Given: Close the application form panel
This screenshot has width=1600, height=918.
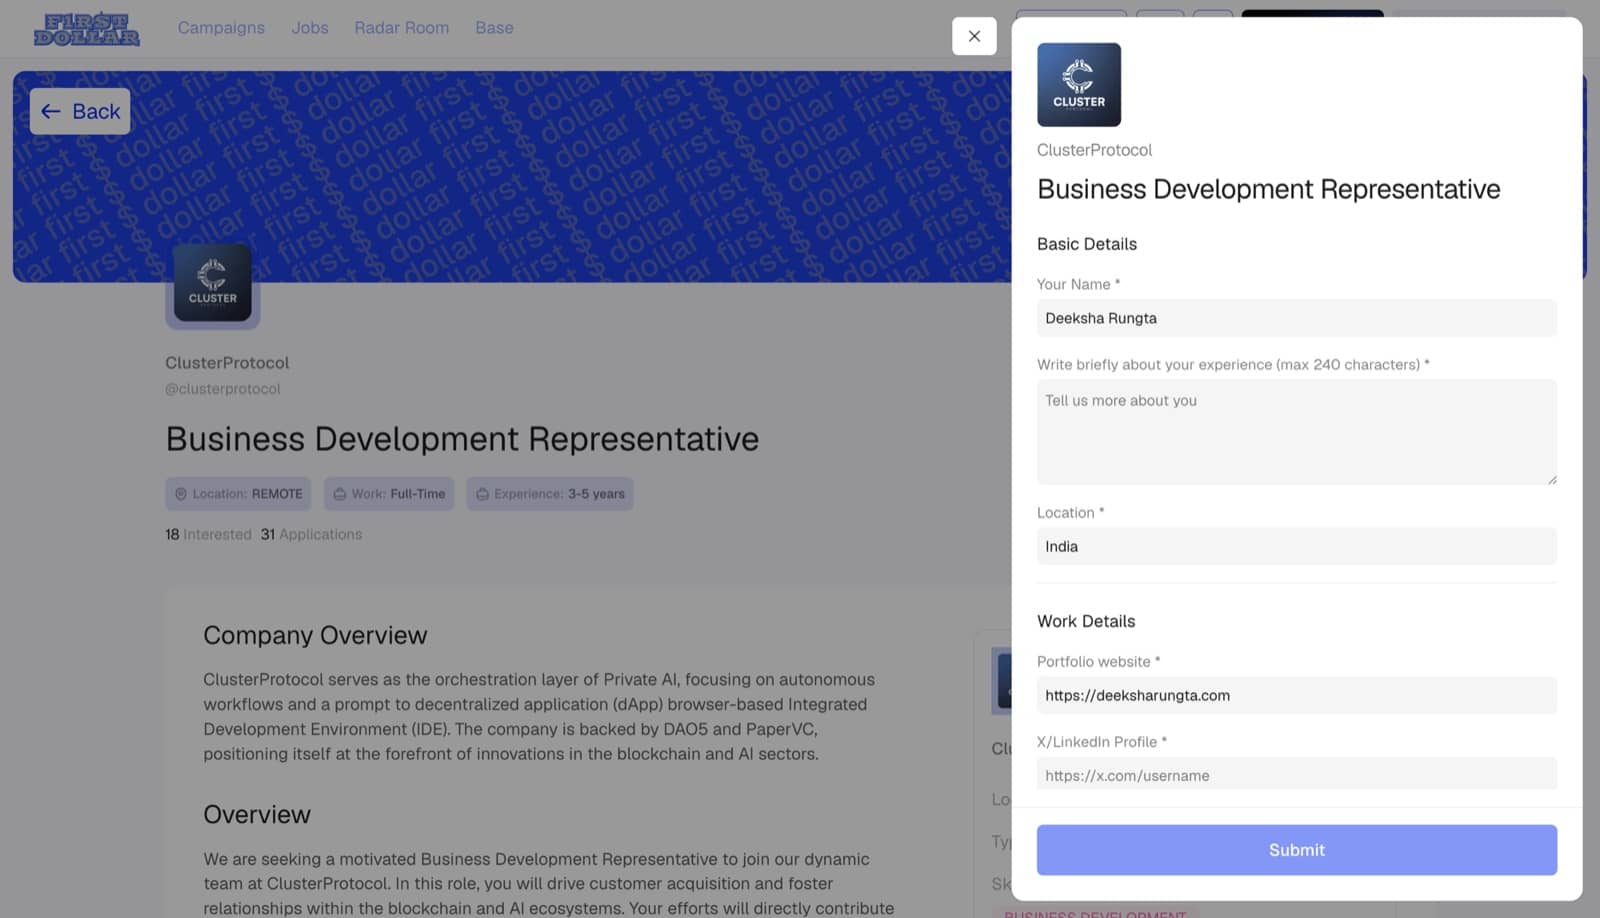Looking at the screenshot, I should [974, 36].
